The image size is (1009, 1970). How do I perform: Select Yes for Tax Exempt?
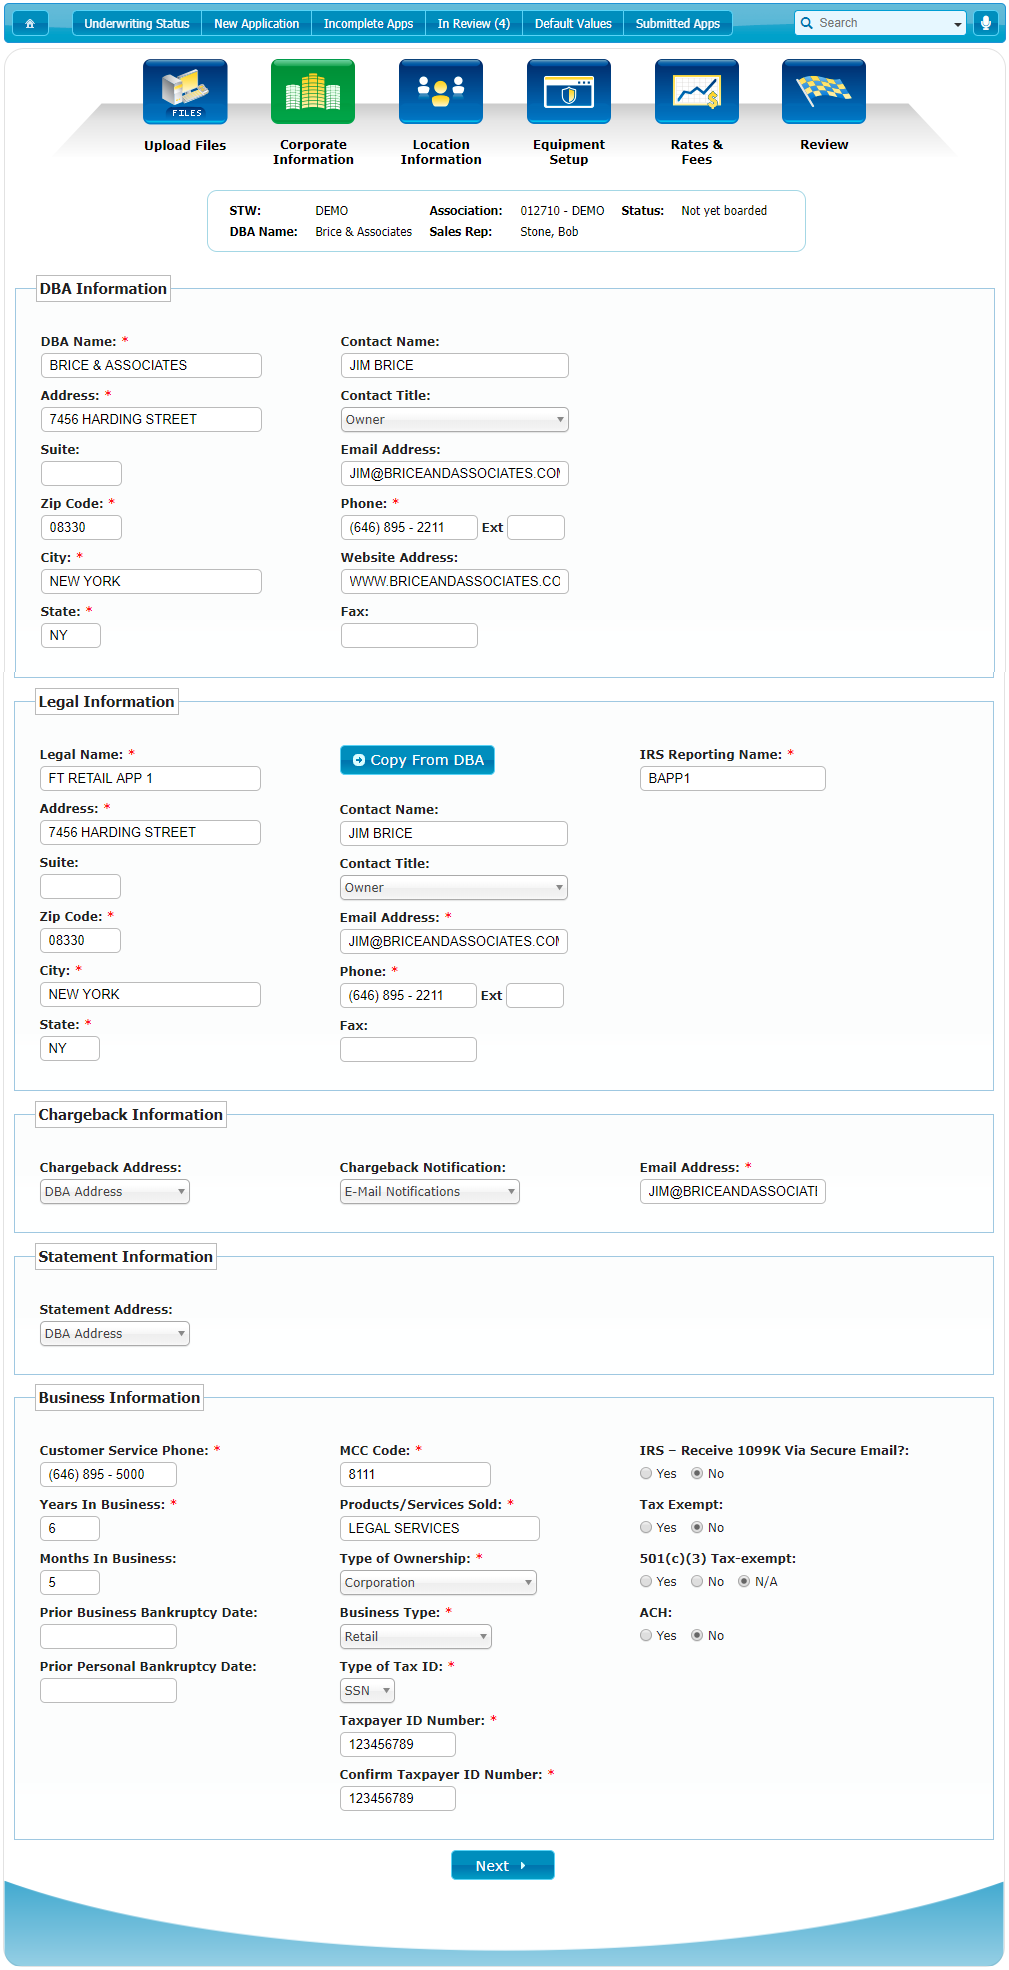(x=646, y=1528)
